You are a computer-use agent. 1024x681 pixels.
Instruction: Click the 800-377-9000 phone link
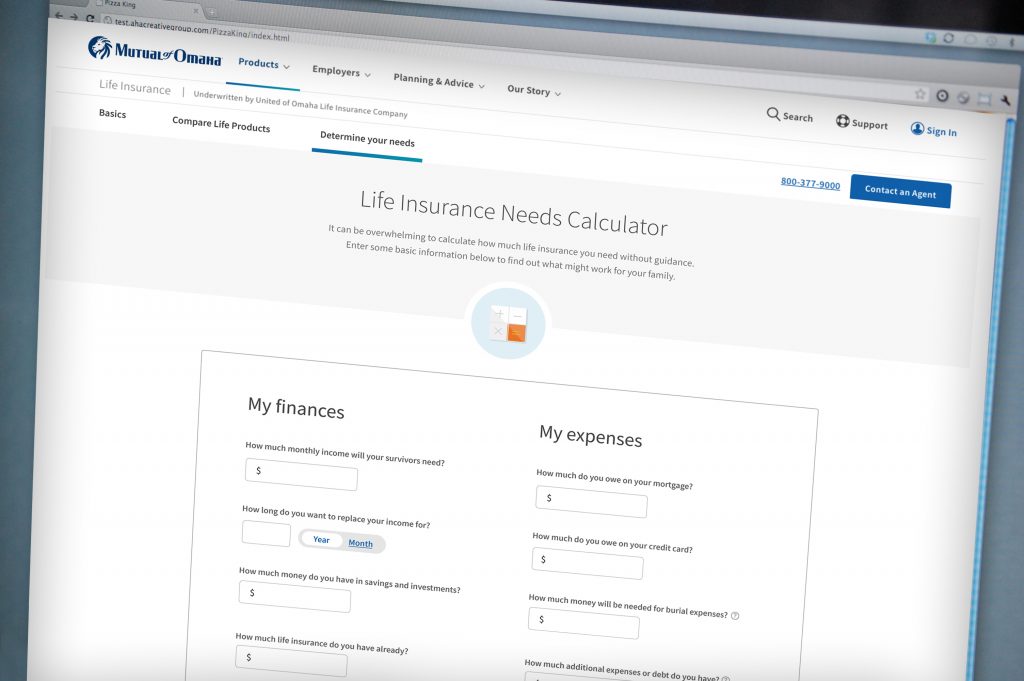click(810, 184)
